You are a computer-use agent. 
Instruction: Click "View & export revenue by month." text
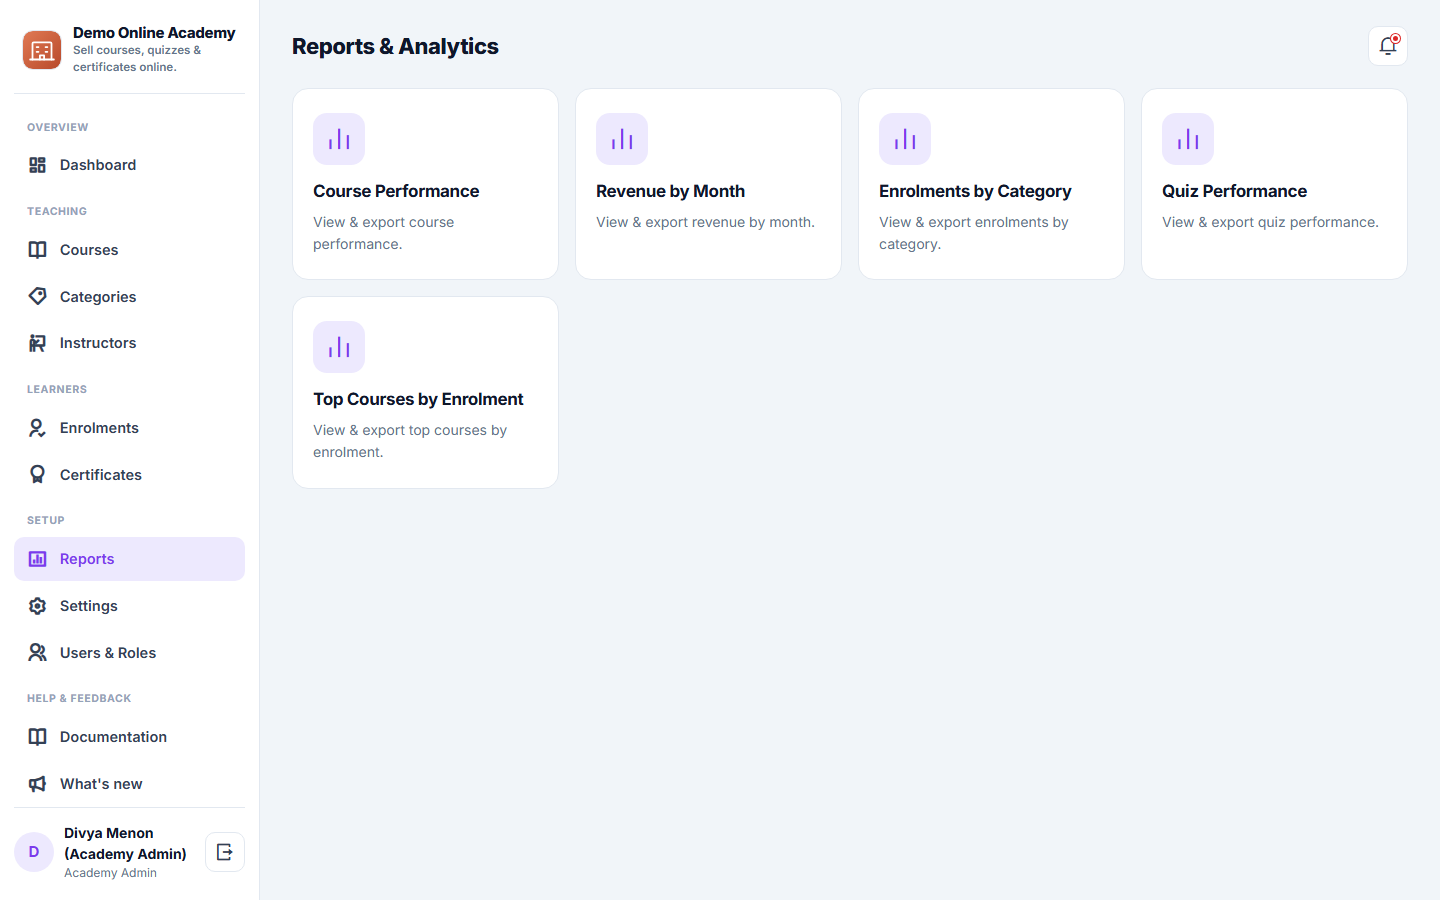[x=705, y=222]
